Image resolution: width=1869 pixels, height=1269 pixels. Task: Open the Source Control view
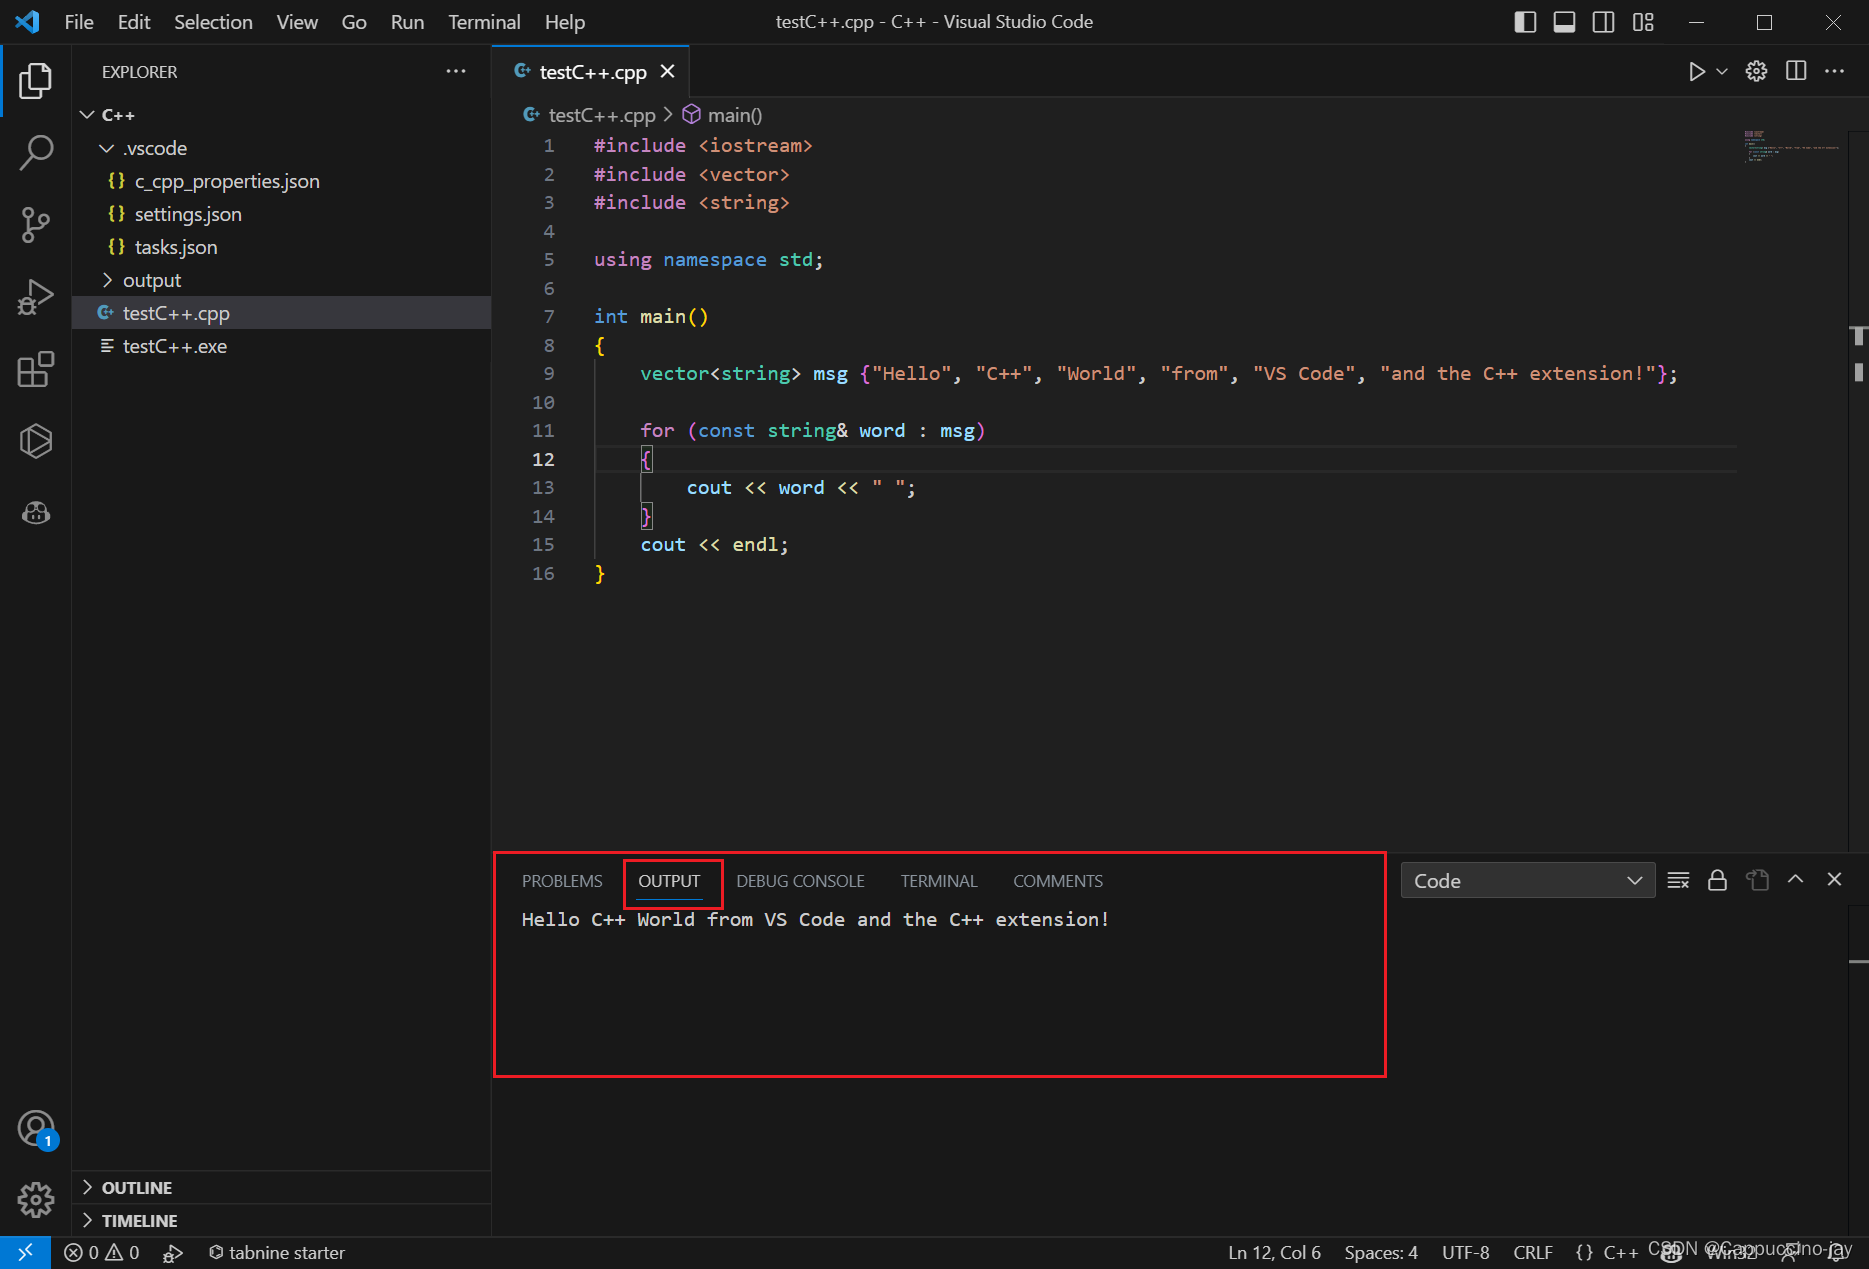click(x=36, y=225)
